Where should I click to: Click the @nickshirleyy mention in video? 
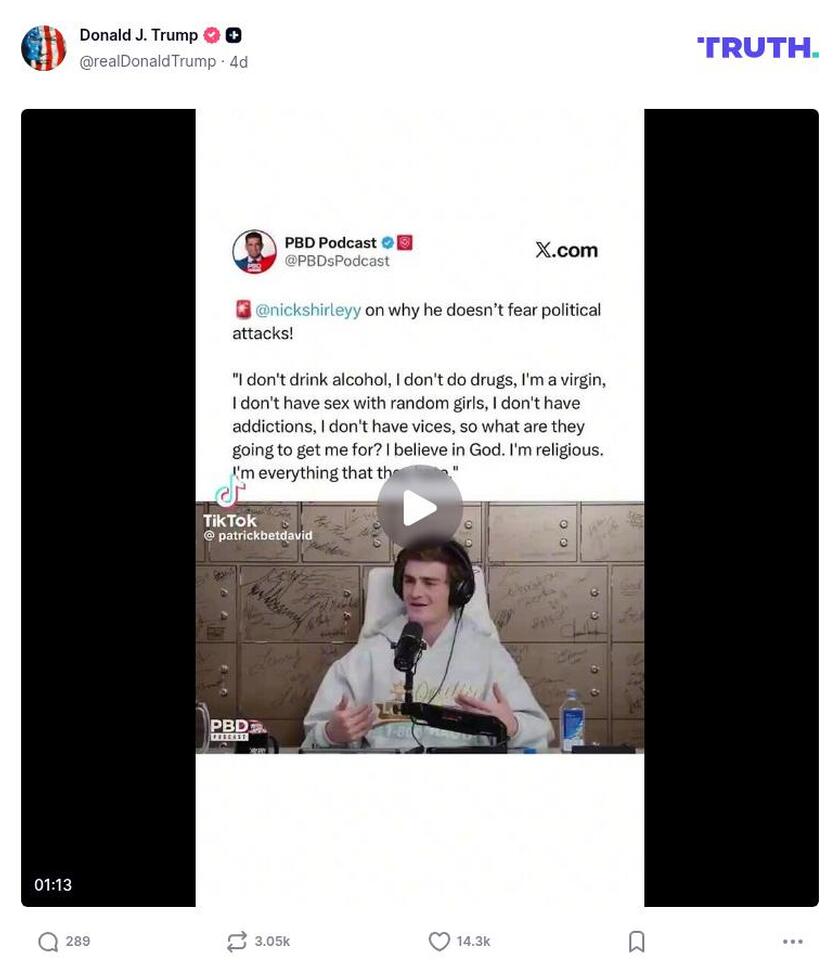pos(308,310)
